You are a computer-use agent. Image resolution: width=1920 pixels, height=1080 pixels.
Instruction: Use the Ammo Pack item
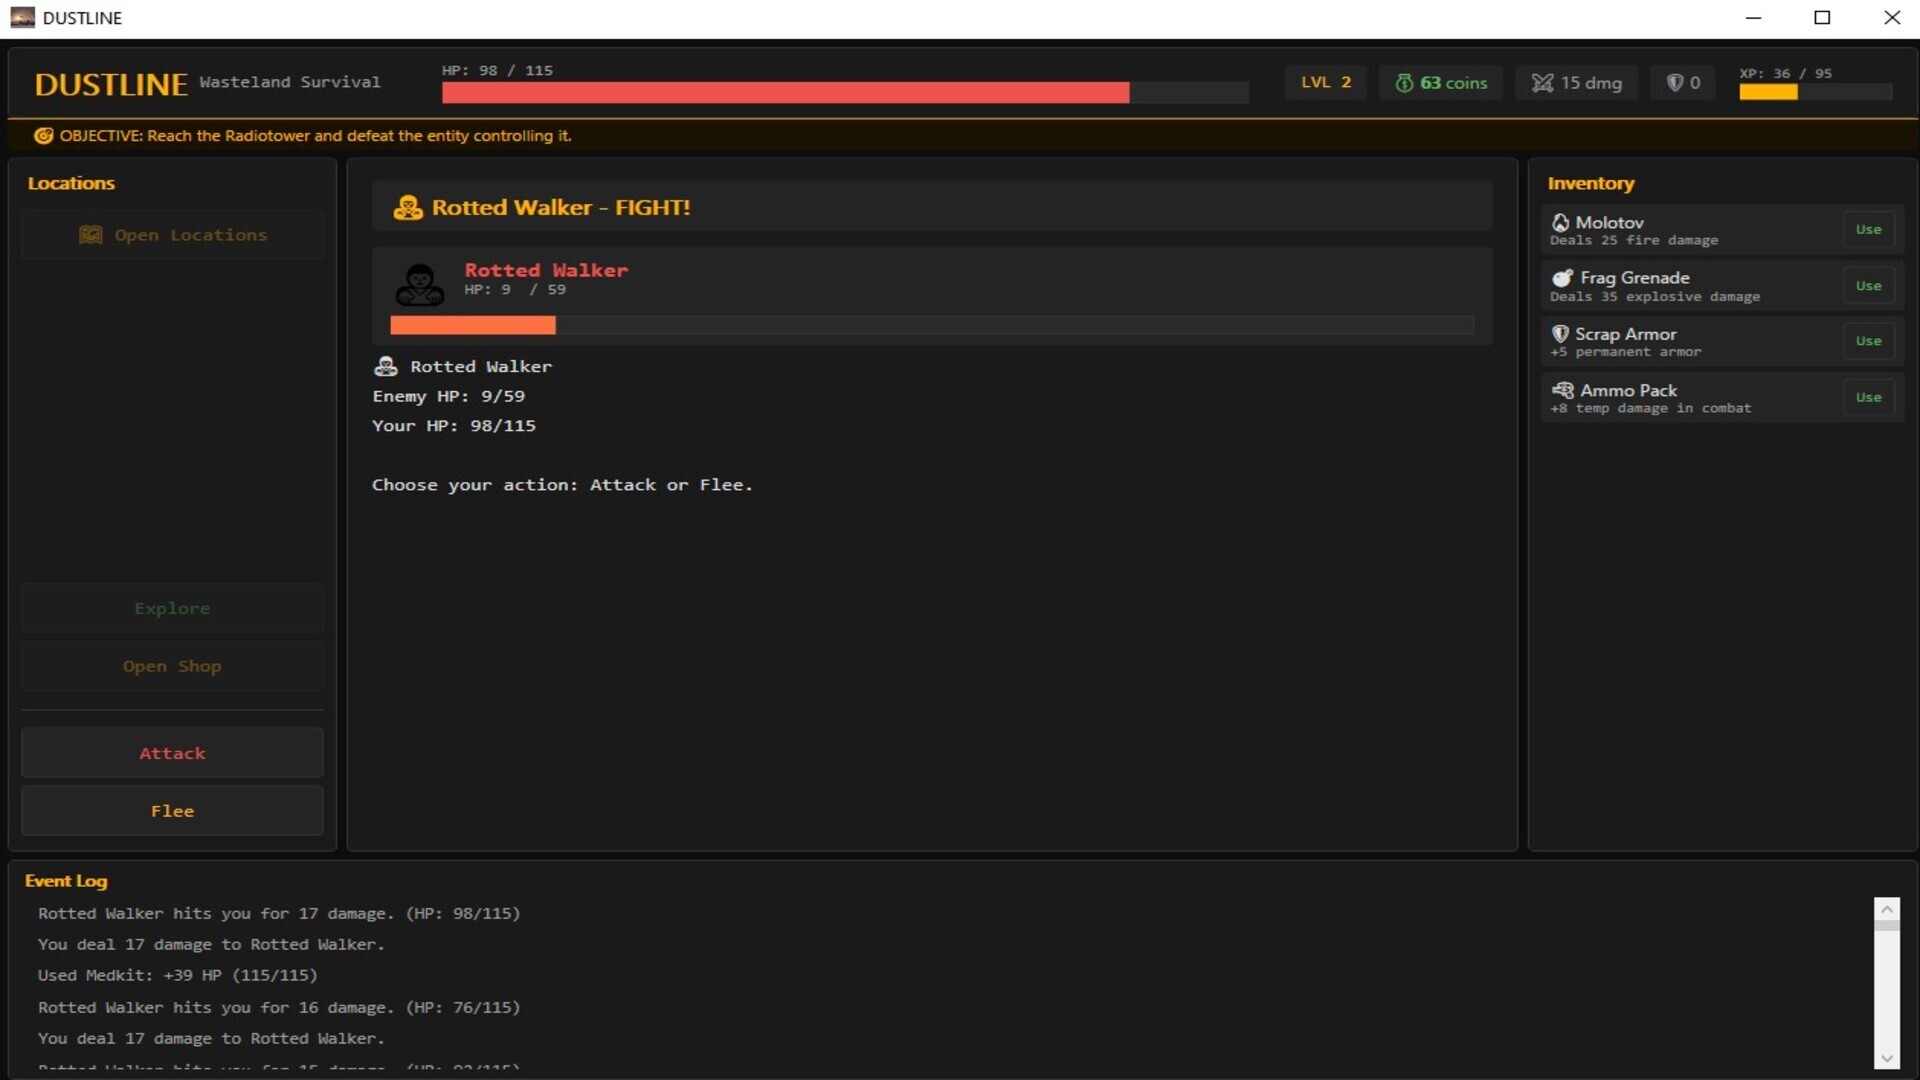coord(1867,398)
